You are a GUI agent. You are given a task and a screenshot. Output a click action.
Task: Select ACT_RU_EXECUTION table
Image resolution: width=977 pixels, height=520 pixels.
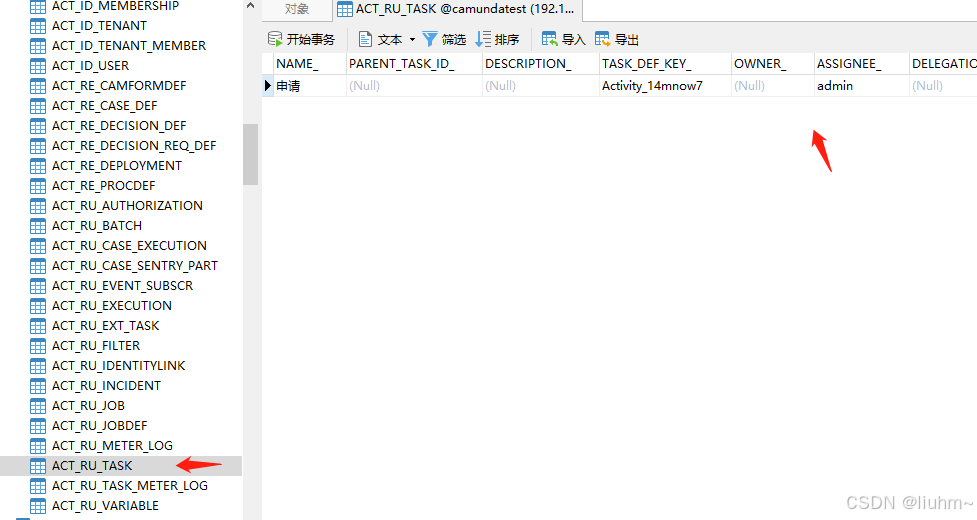tap(112, 306)
